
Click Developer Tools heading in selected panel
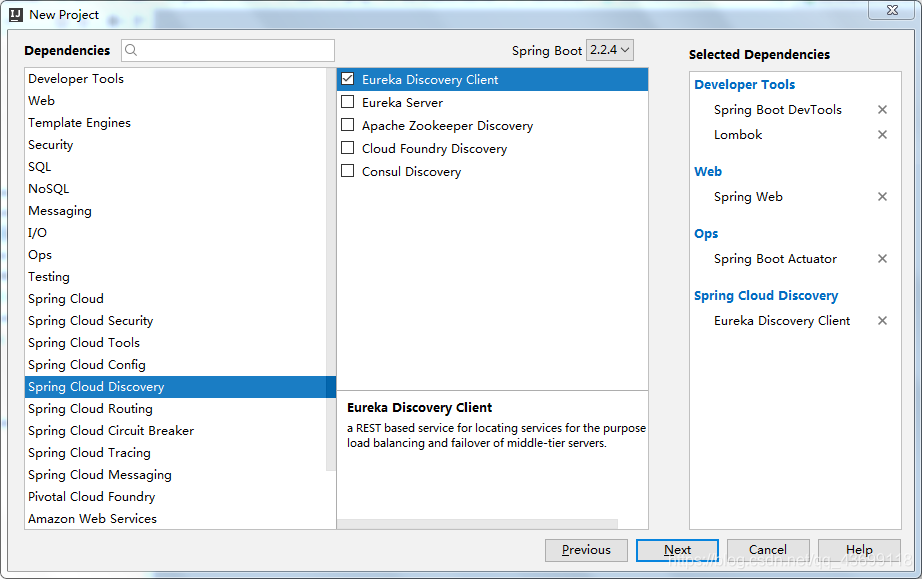click(744, 85)
